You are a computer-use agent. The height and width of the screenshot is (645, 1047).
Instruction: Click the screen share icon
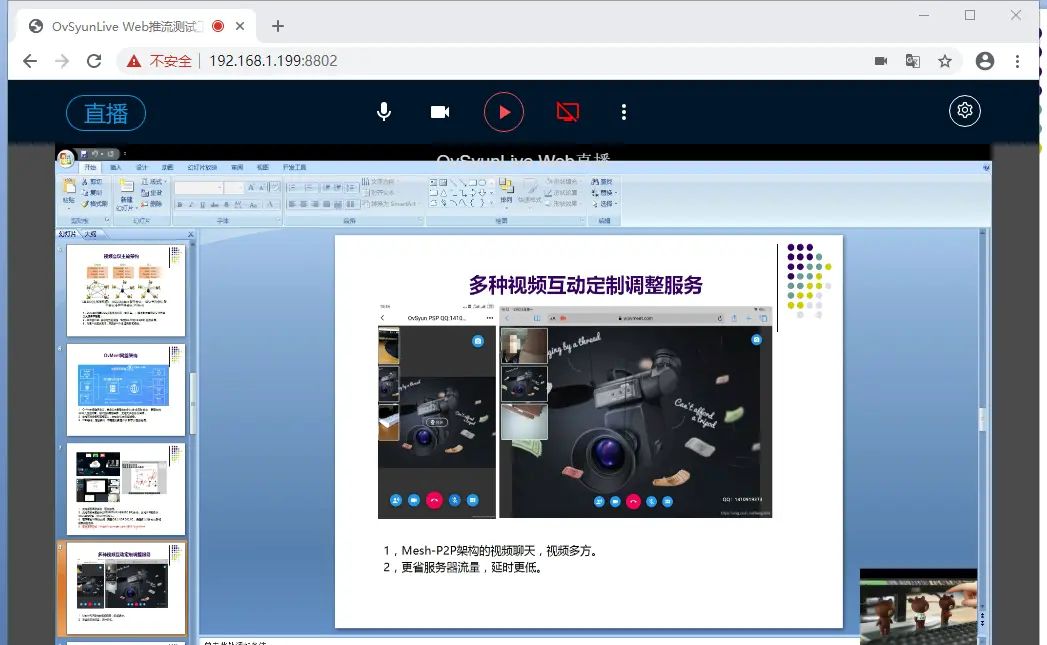coord(568,112)
